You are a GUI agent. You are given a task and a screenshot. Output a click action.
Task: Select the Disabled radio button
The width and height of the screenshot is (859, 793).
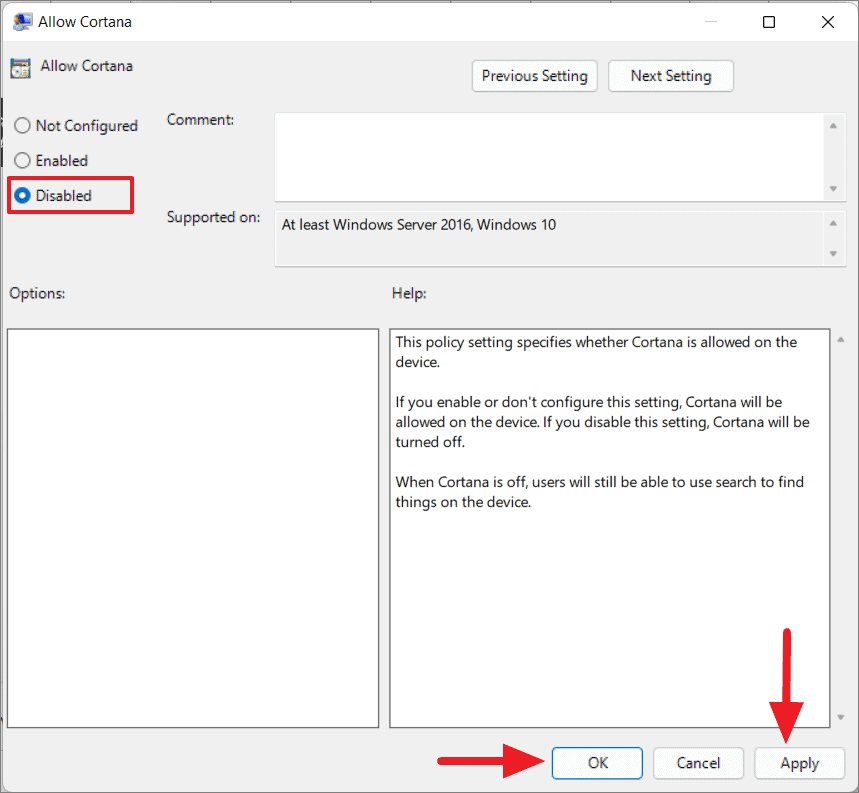point(22,195)
